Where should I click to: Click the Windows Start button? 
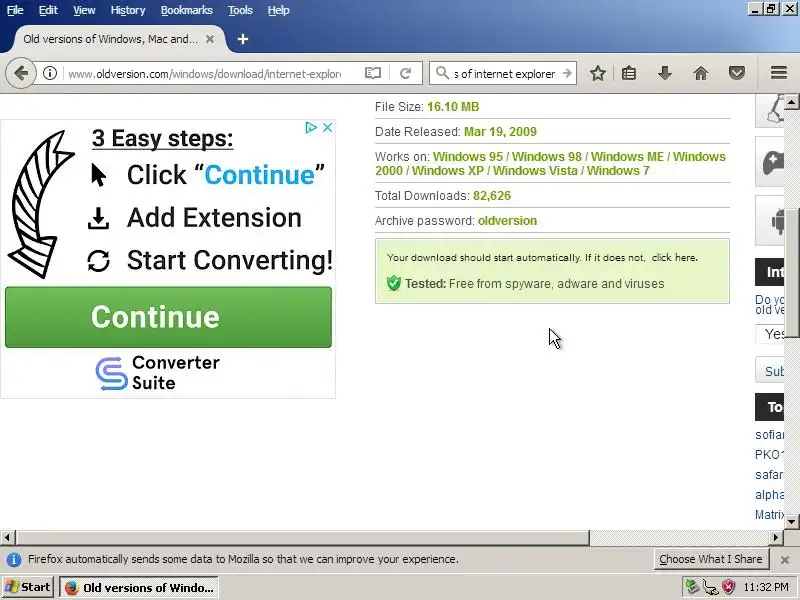coord(28,587)
